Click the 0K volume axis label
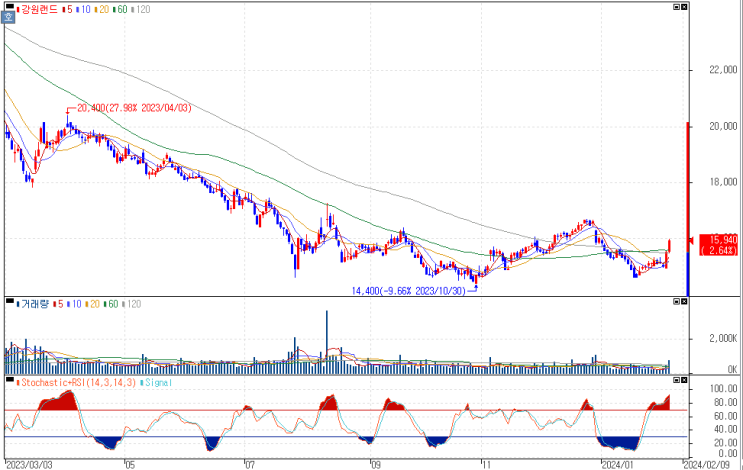 coord(732,370)
